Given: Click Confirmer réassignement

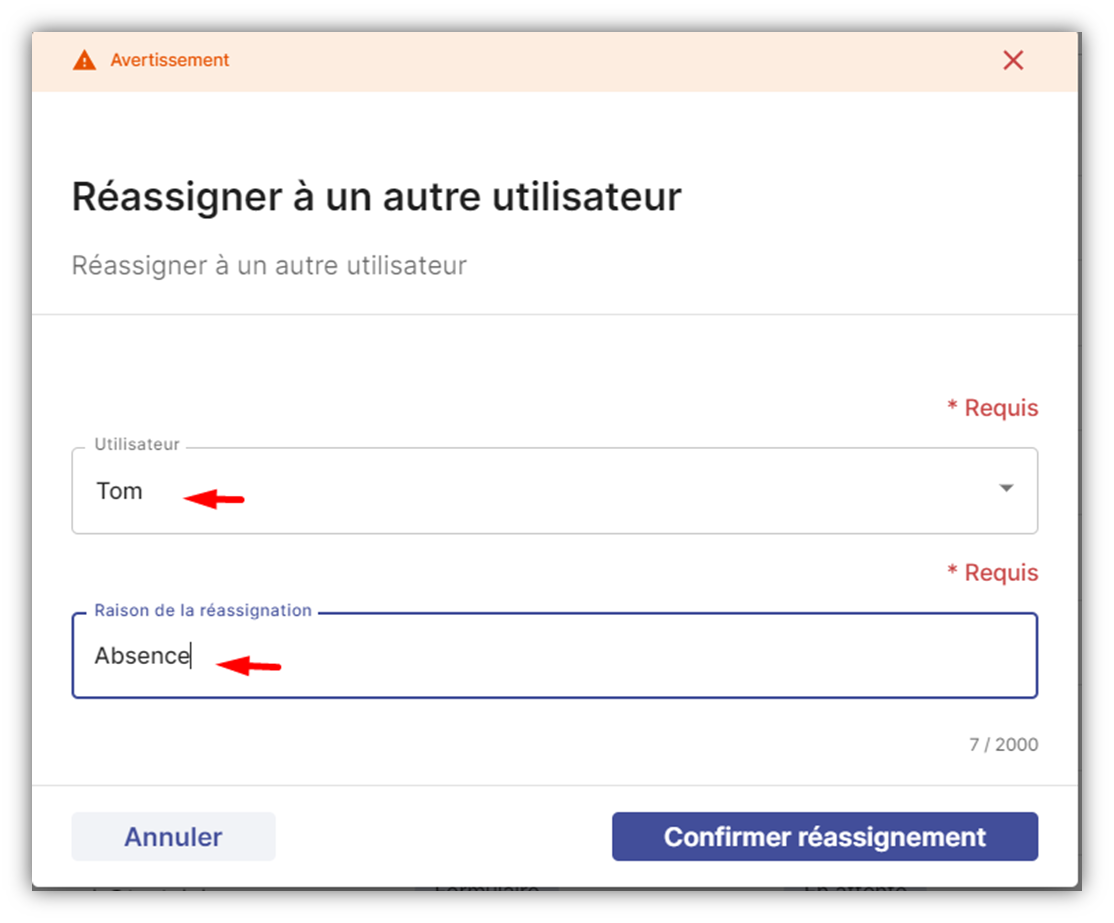Looking at the screenshot, I should 825,836.
